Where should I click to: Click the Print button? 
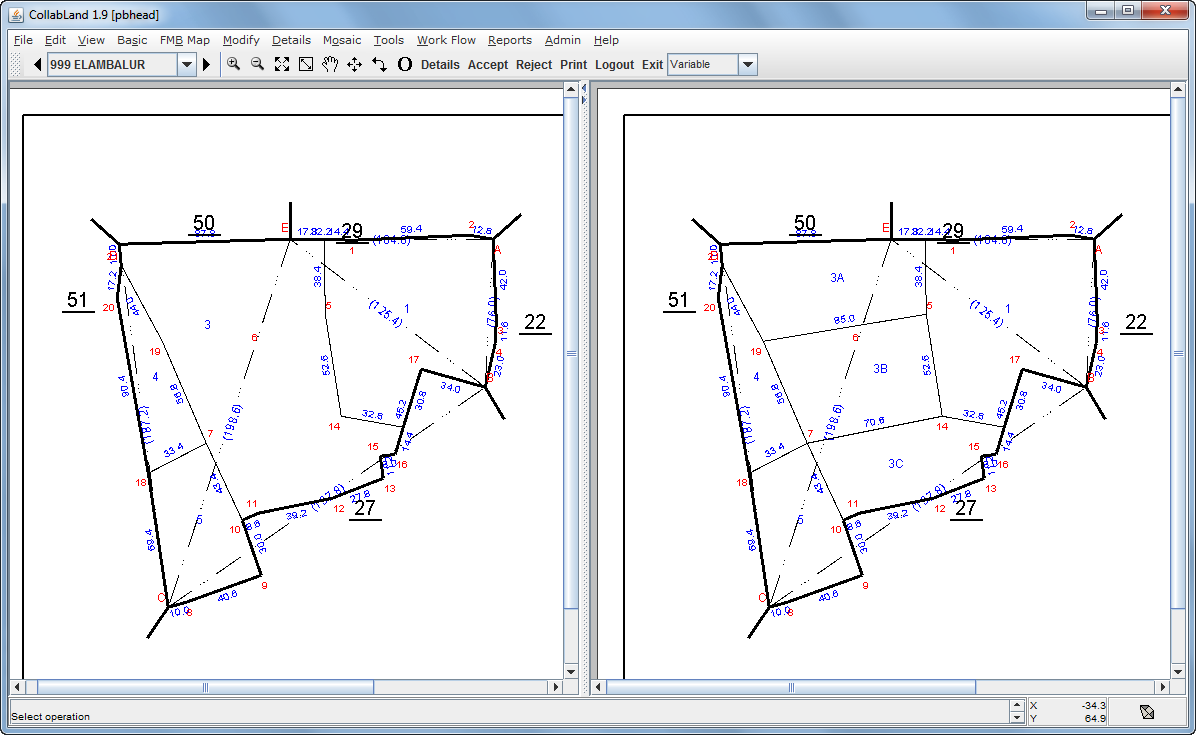[574, 65]
